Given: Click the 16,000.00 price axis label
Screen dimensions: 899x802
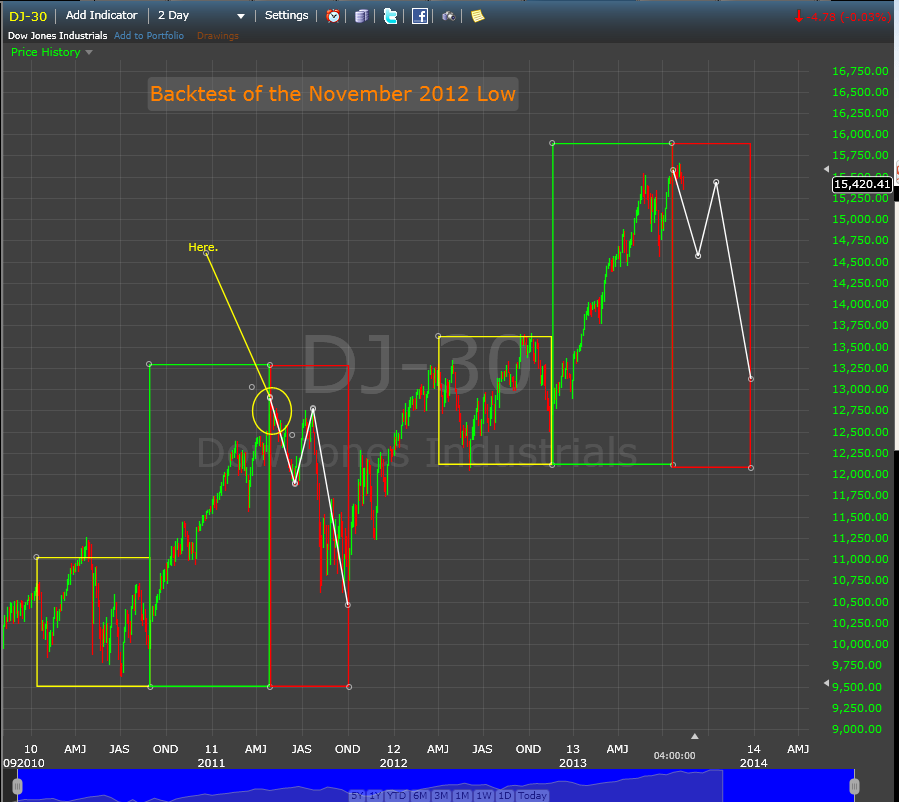Looking at the screenshot, I should (x=860, y=134).
